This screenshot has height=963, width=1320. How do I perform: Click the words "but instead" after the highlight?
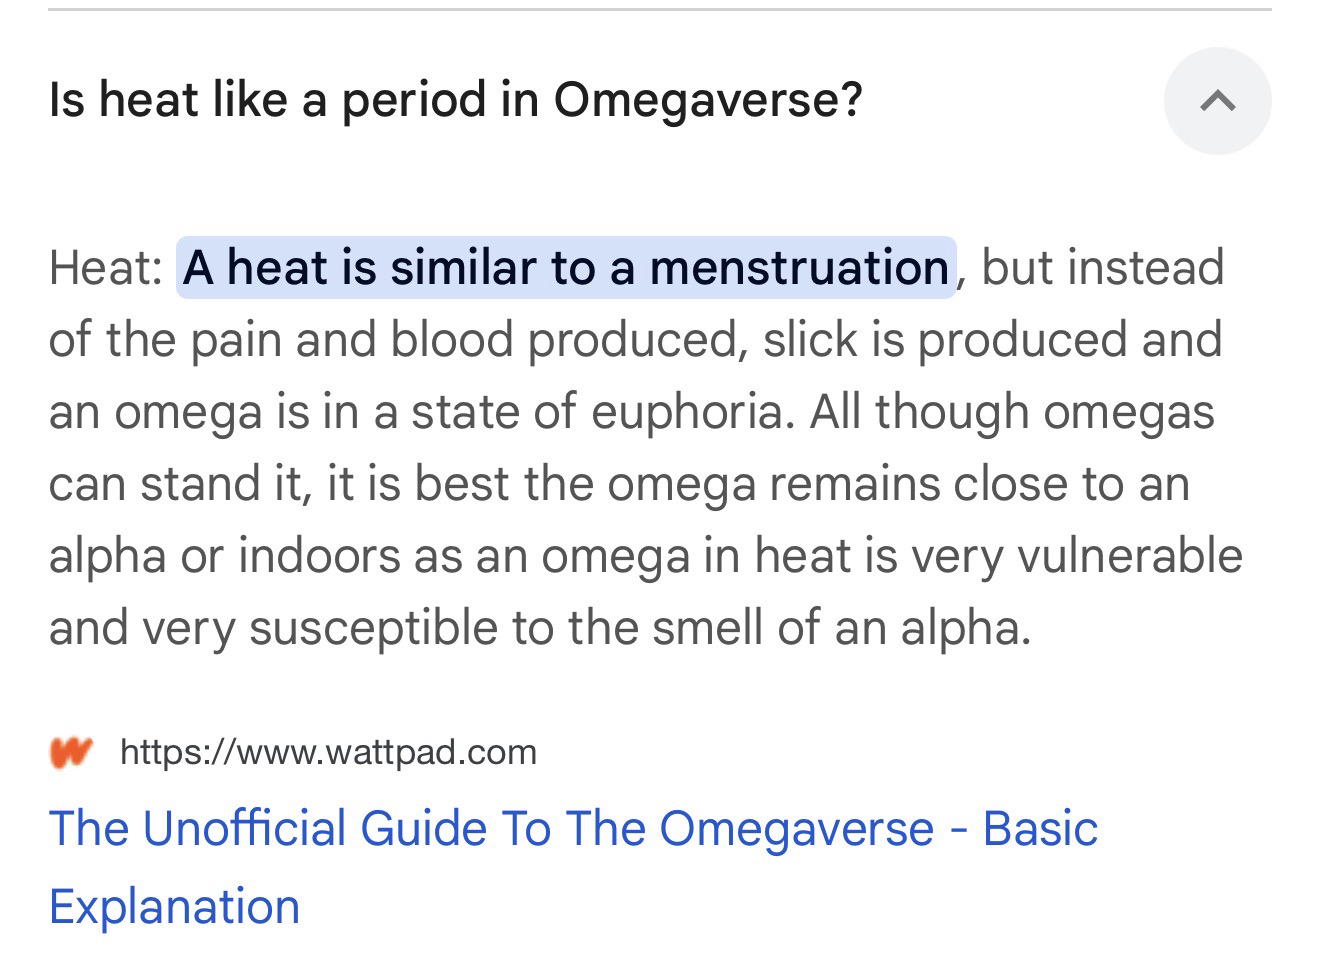pos(1102,268)
